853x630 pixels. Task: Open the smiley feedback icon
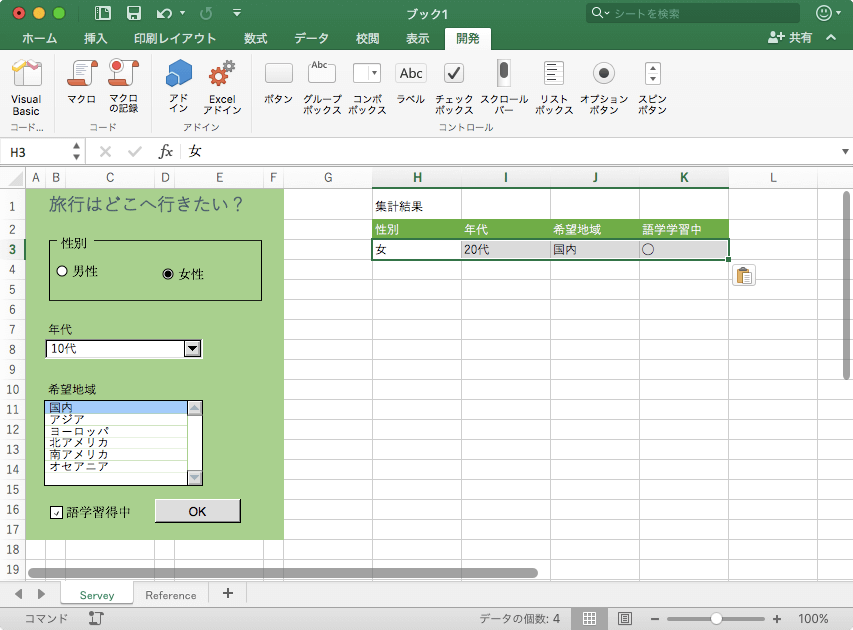pos(825,13)
